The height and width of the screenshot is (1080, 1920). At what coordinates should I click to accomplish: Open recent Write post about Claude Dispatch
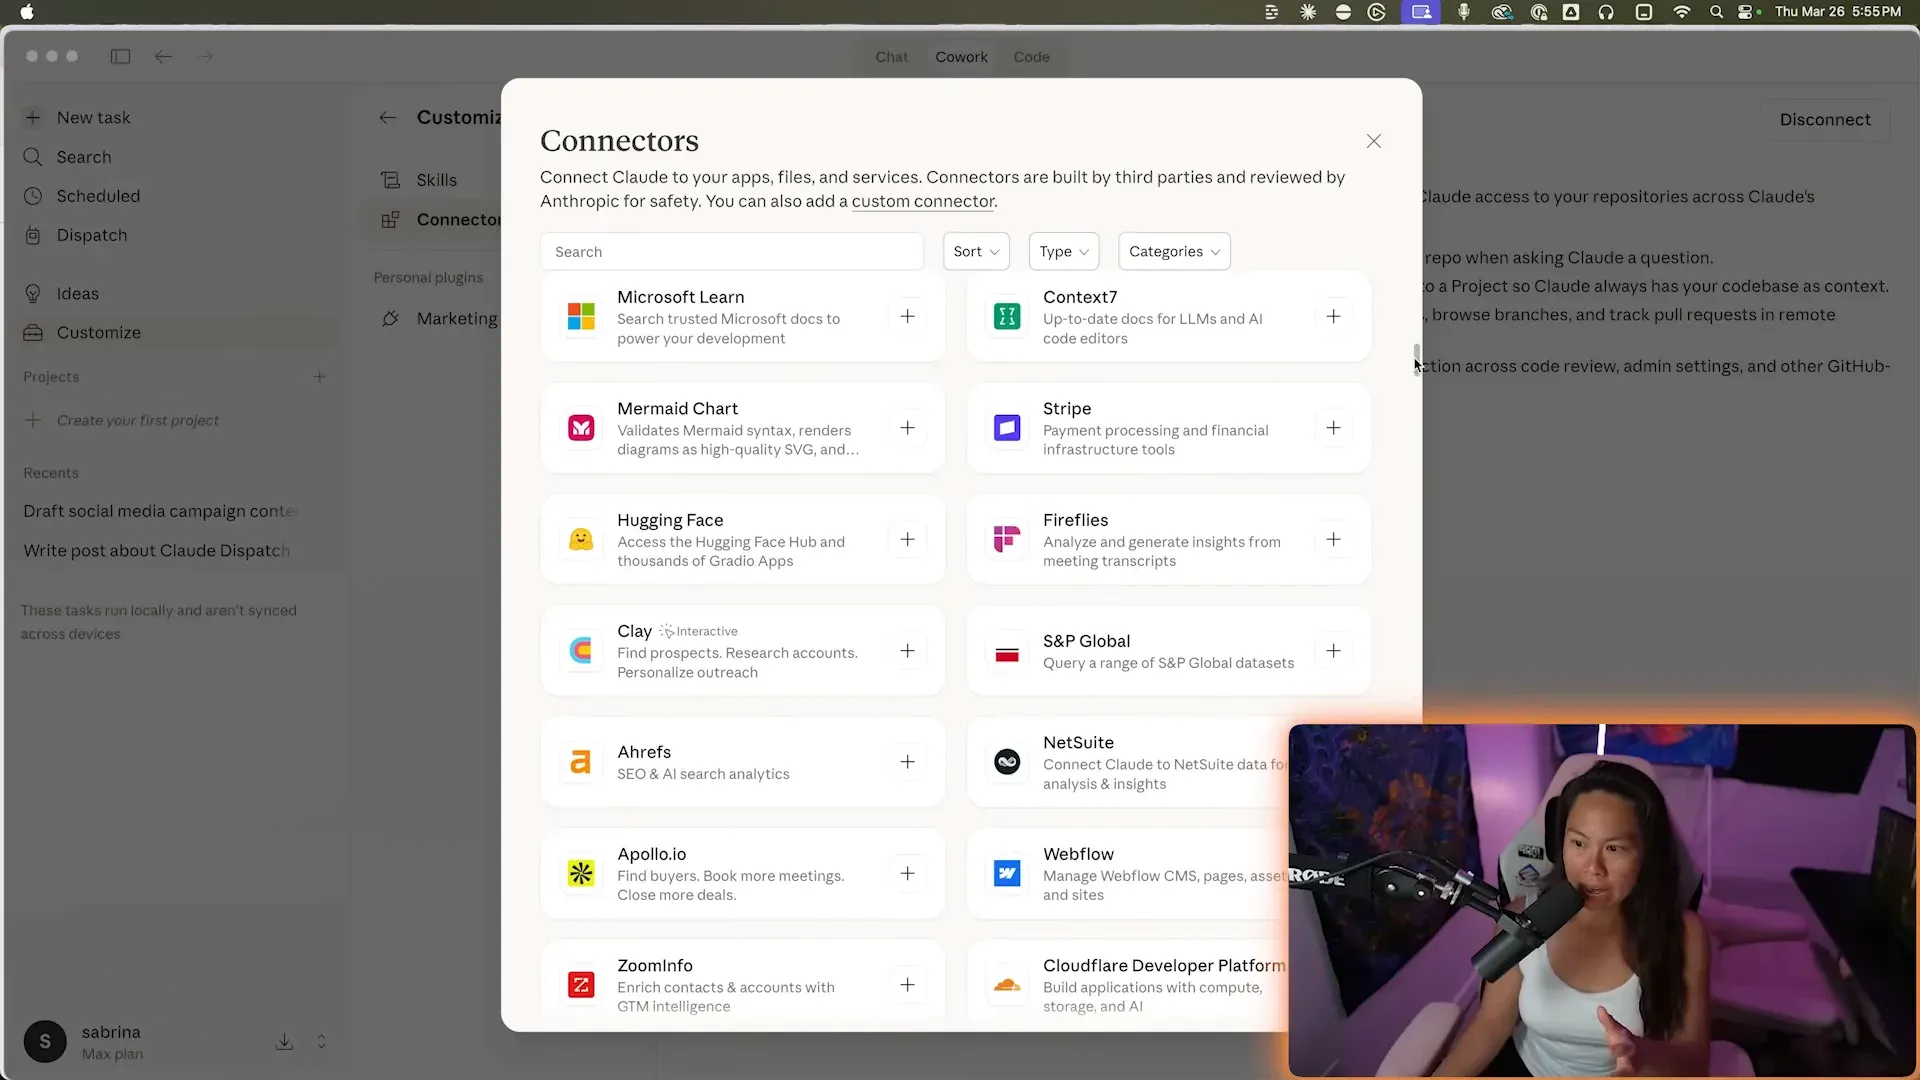157,550
